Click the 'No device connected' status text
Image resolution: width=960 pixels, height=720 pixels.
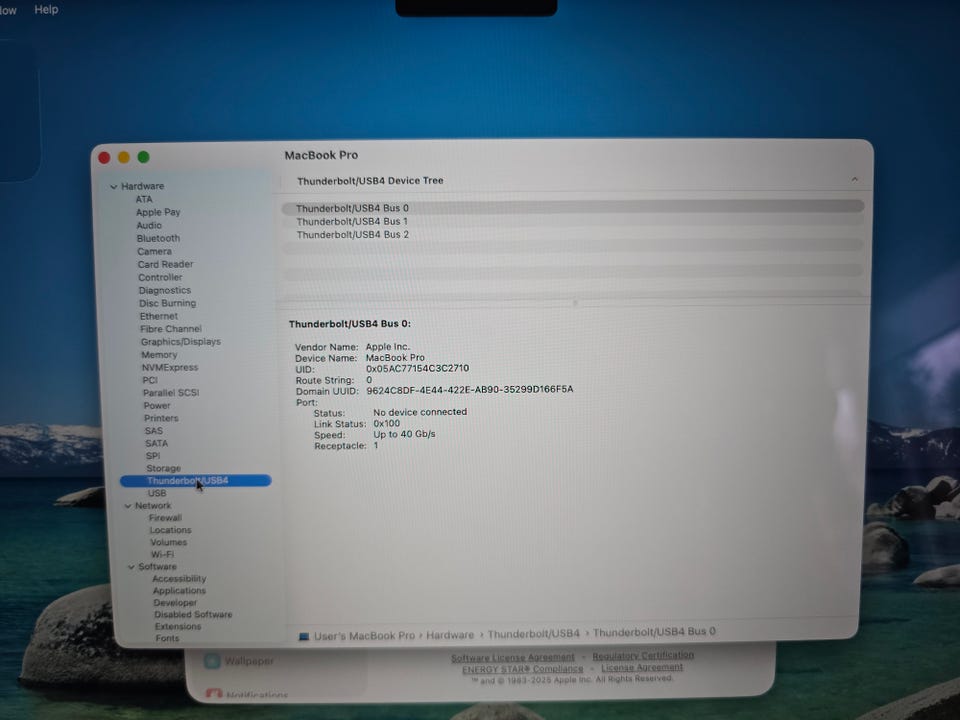[420, 412]
